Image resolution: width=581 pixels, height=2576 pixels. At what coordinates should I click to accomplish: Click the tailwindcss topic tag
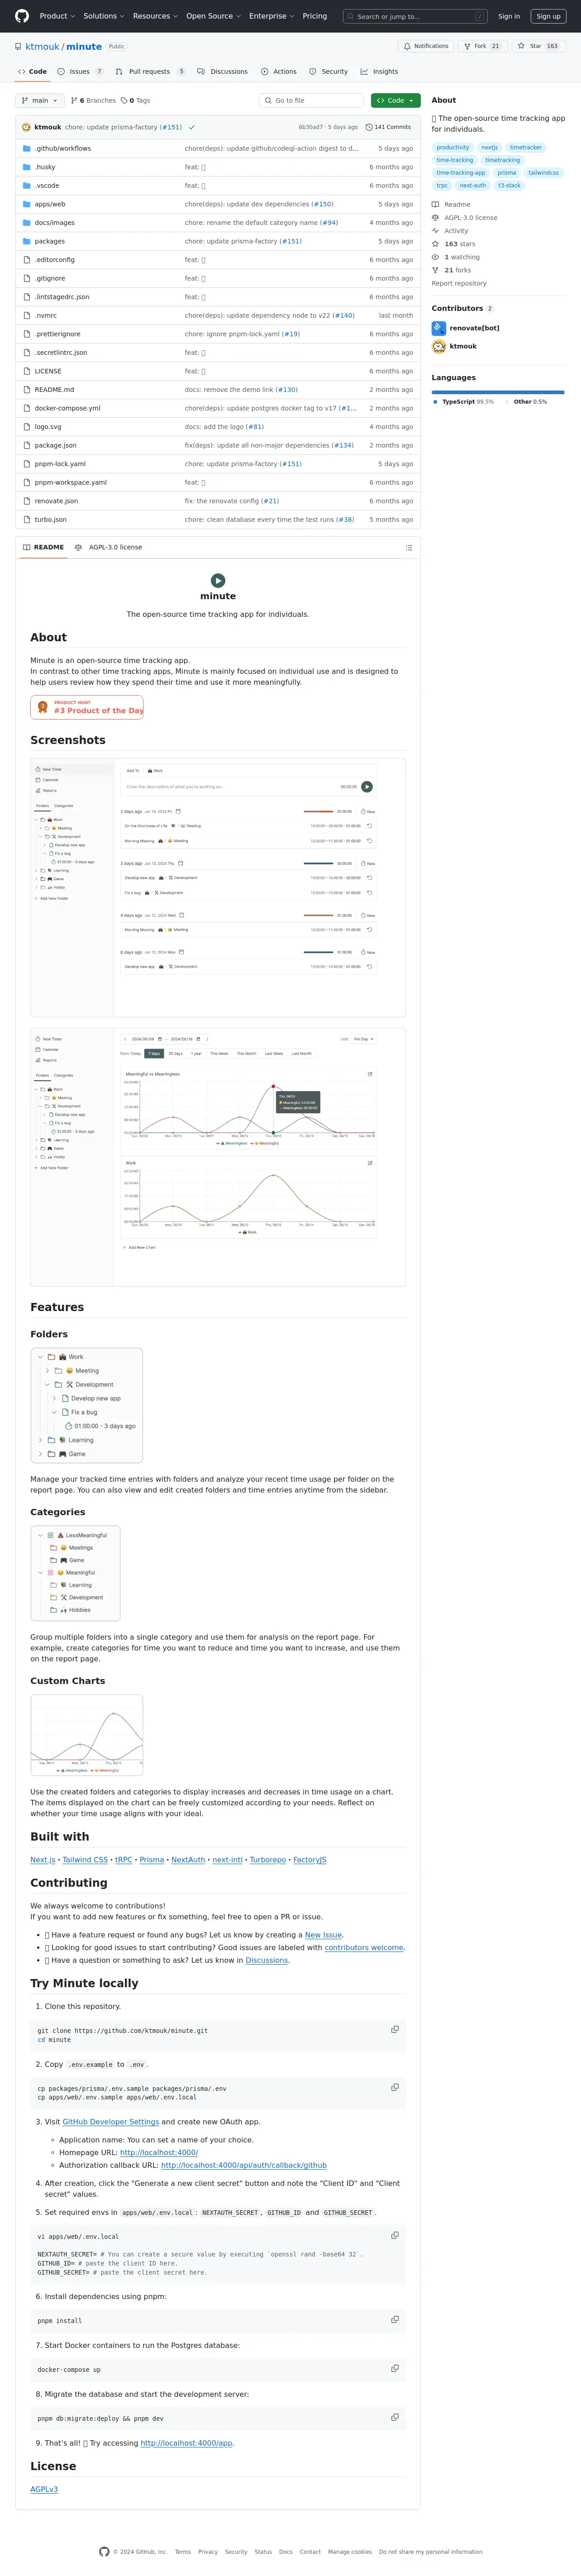pyautogui.click(x=543, y=173)
